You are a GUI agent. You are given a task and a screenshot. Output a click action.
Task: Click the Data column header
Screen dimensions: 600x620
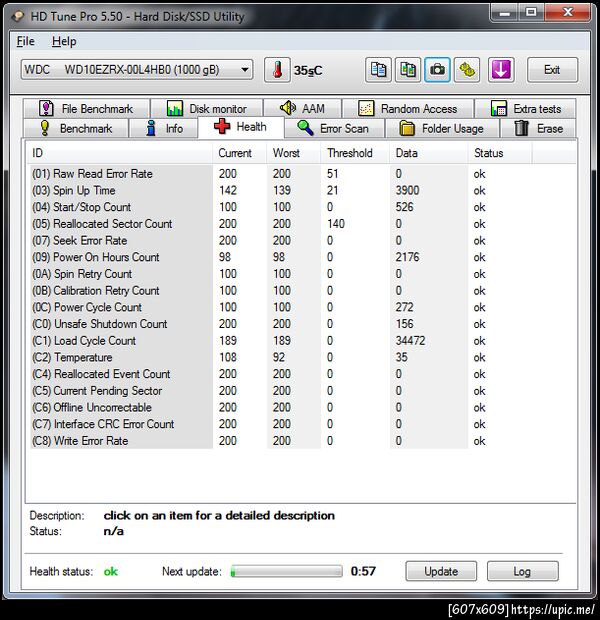(x=429, y=153)
